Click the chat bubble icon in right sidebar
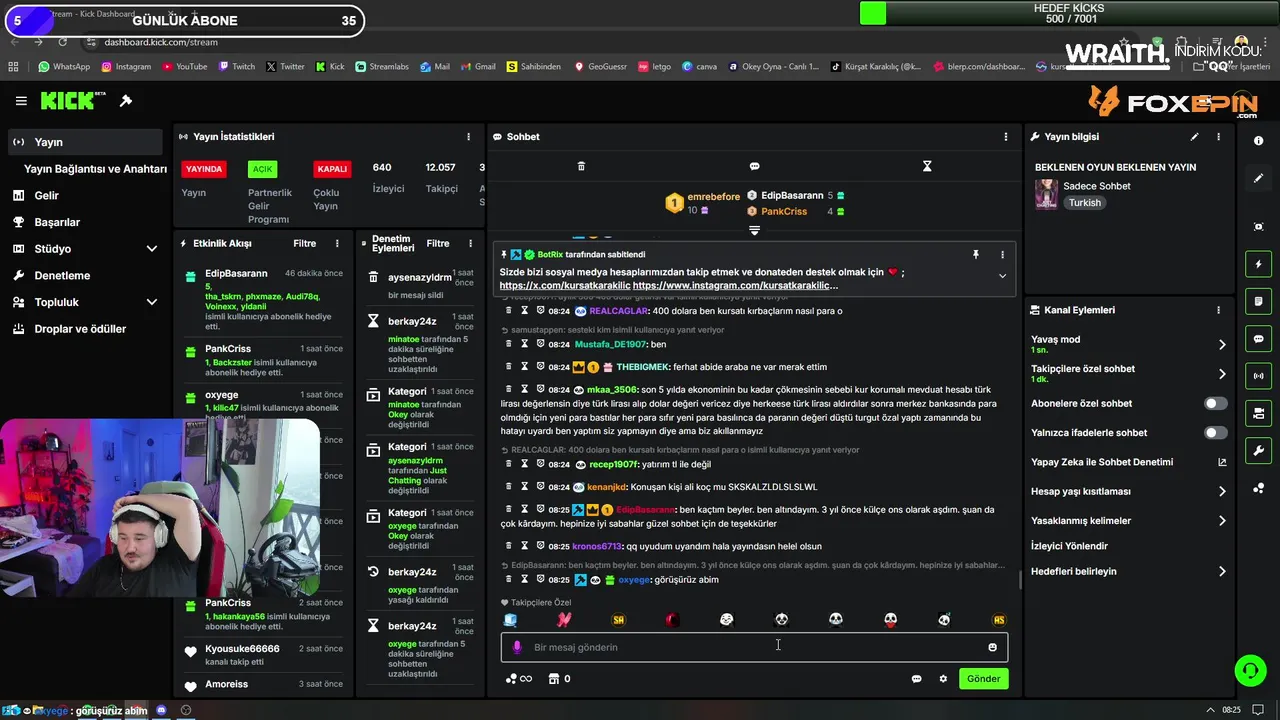Screen dimensions: 1280x720 coord(1258,339)
